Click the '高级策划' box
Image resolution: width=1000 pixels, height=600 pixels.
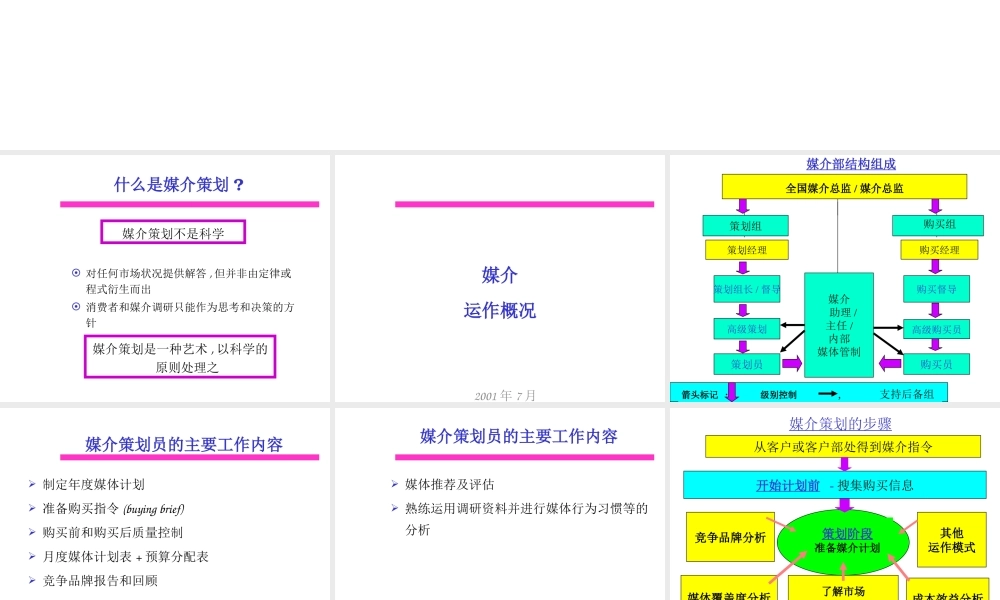click(x=747, y=329)
